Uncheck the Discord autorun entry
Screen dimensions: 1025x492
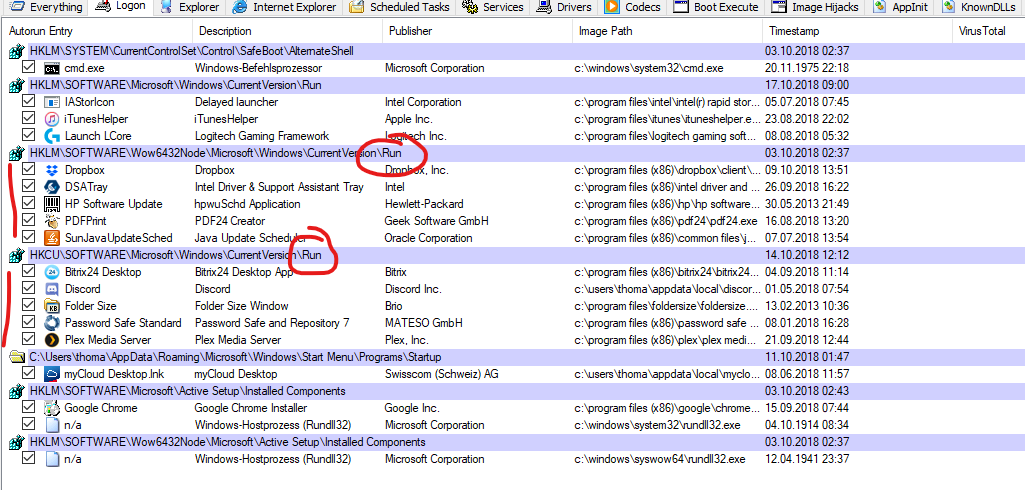pos(28,288)
